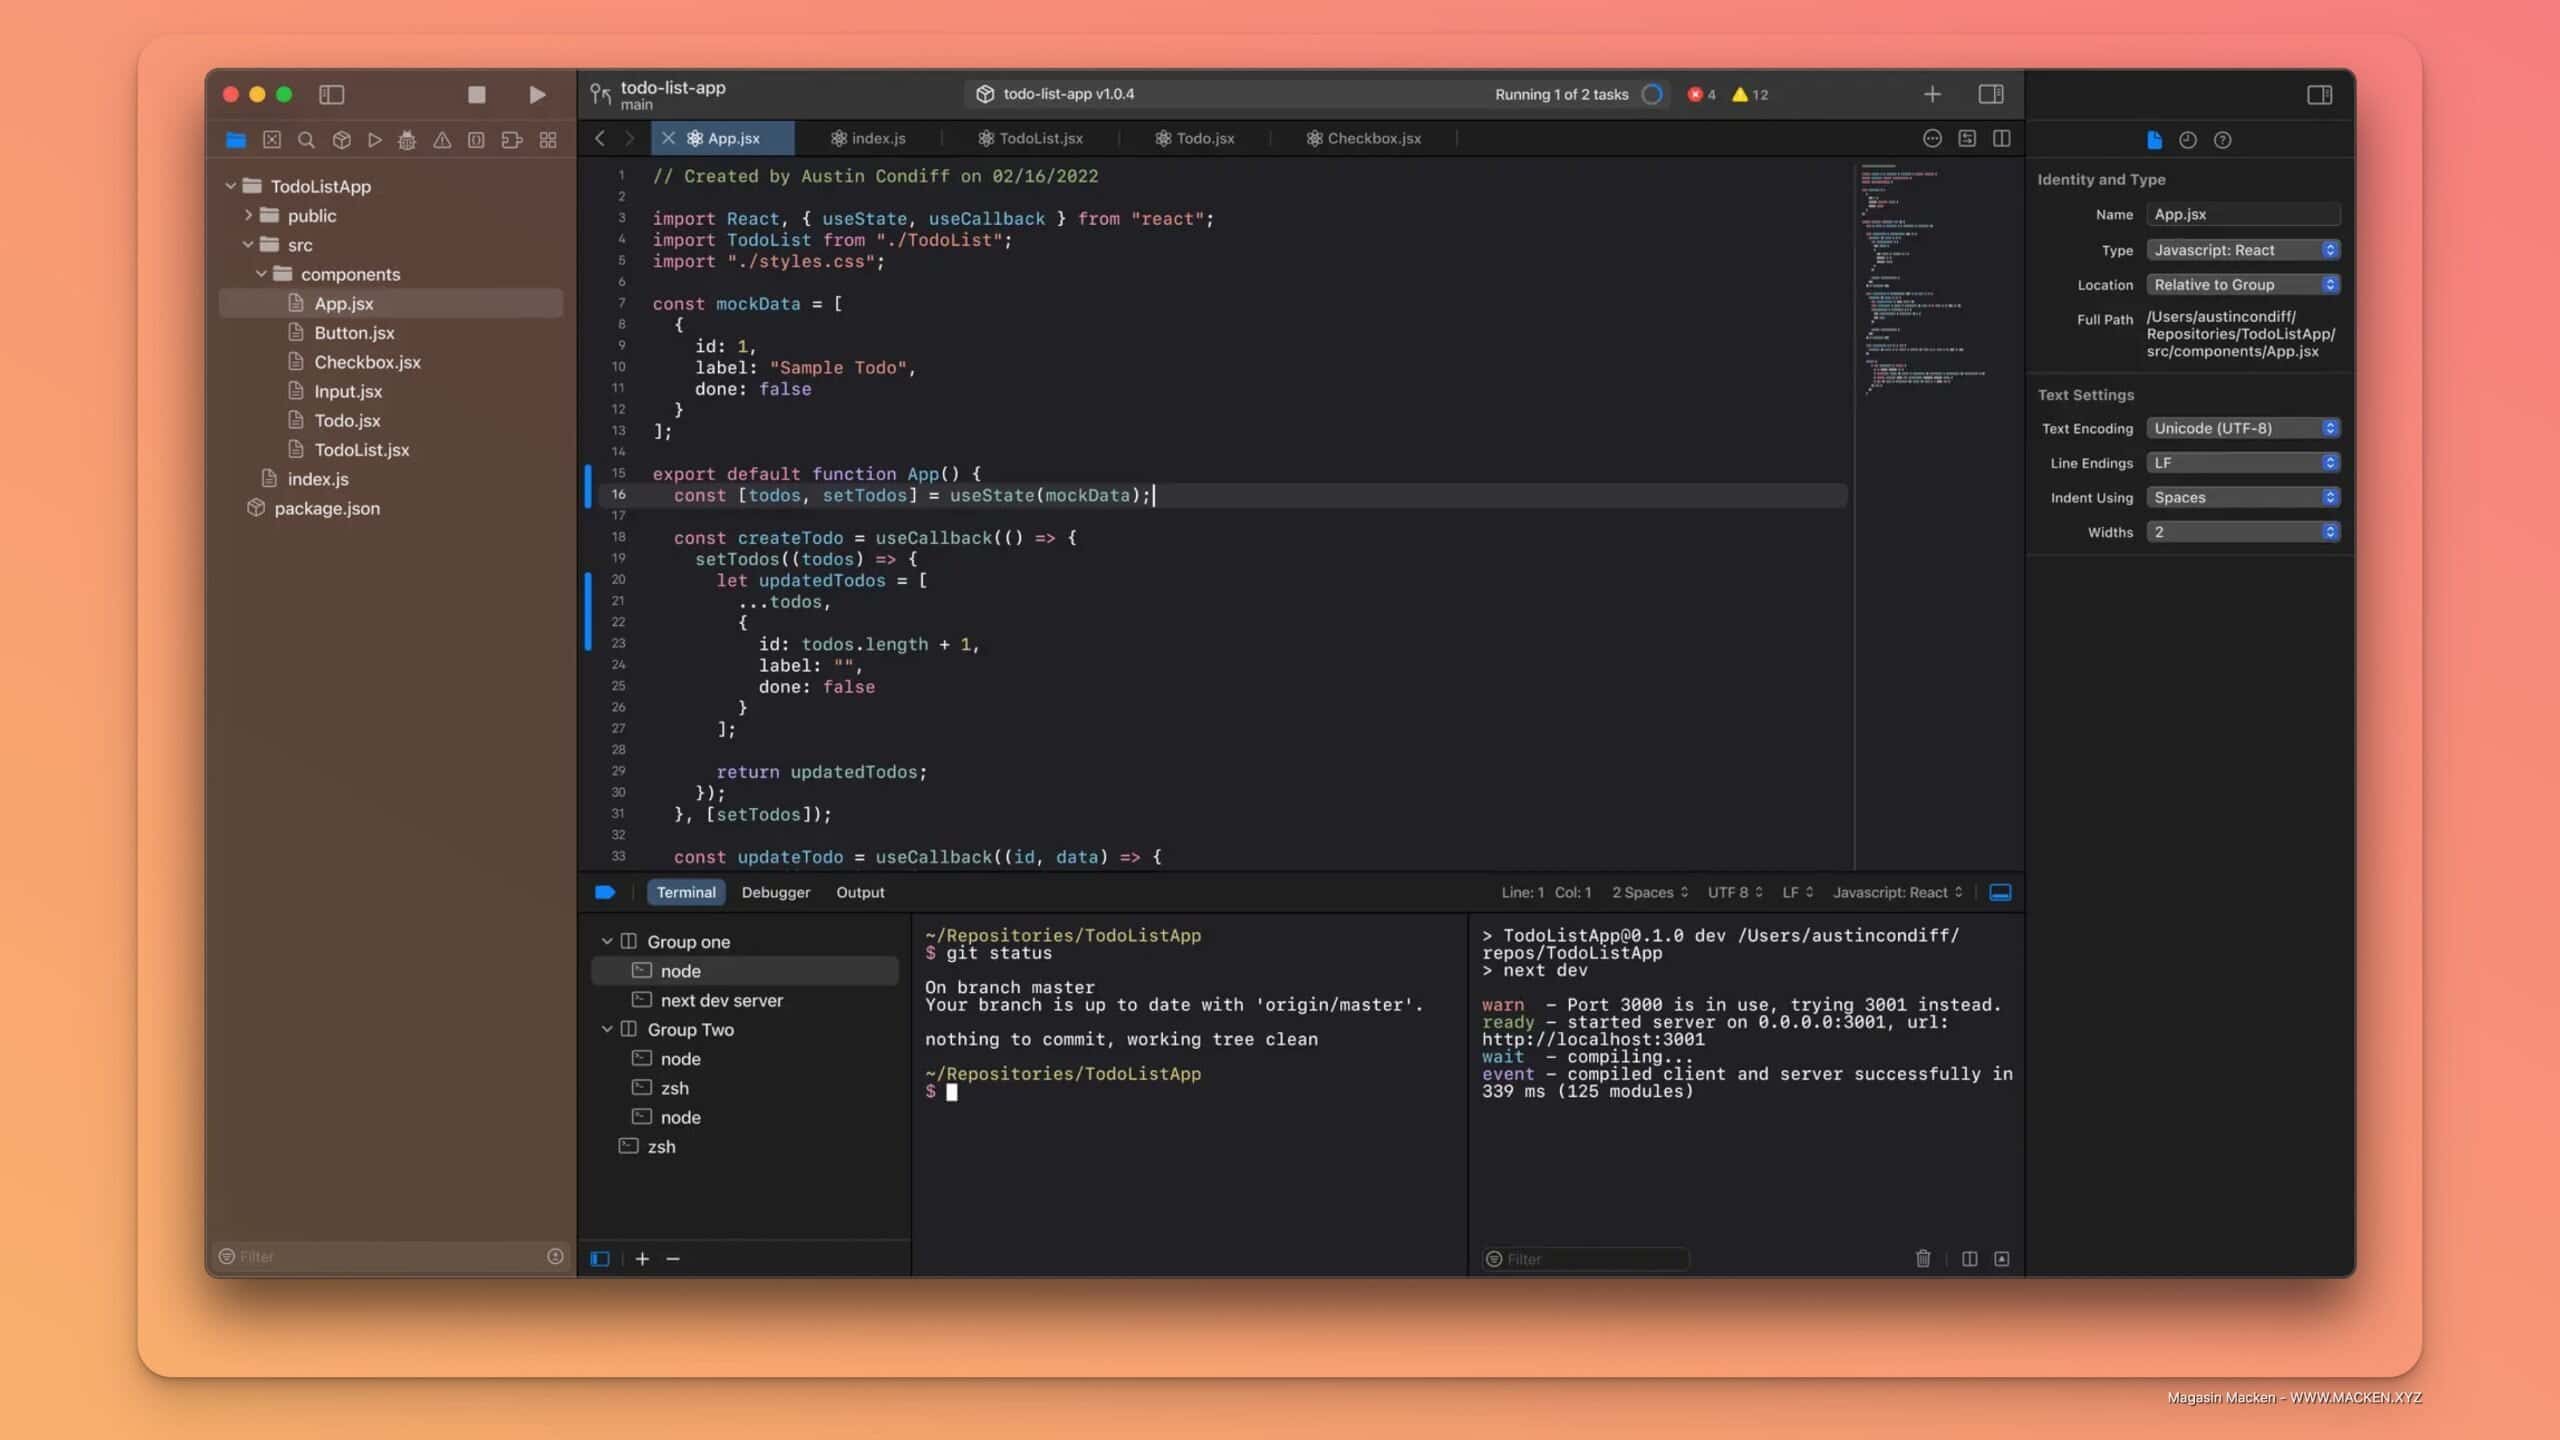
Task: Toggle the inspector sidebar from editor toolbar
Action: coord(1990,94)
